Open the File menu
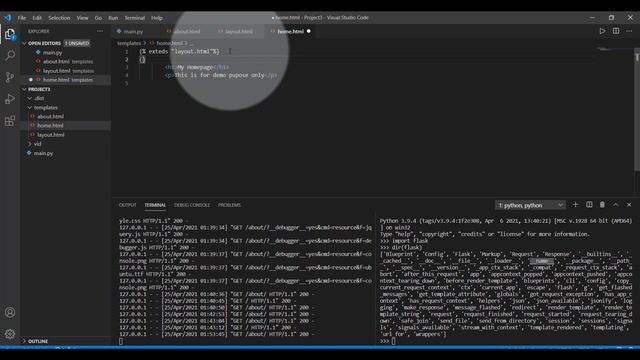The height and width of the screenshot is (360, 640). click(x=22, y=18)
